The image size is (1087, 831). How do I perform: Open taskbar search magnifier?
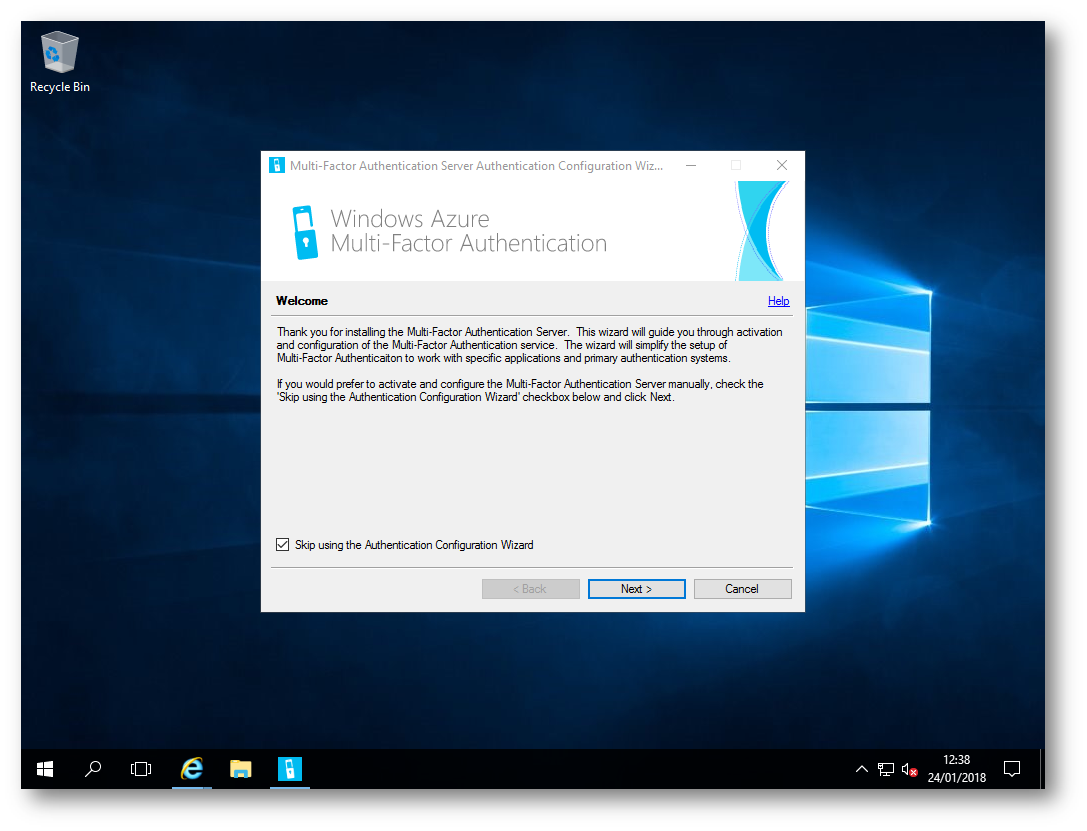tap(93, 769)
